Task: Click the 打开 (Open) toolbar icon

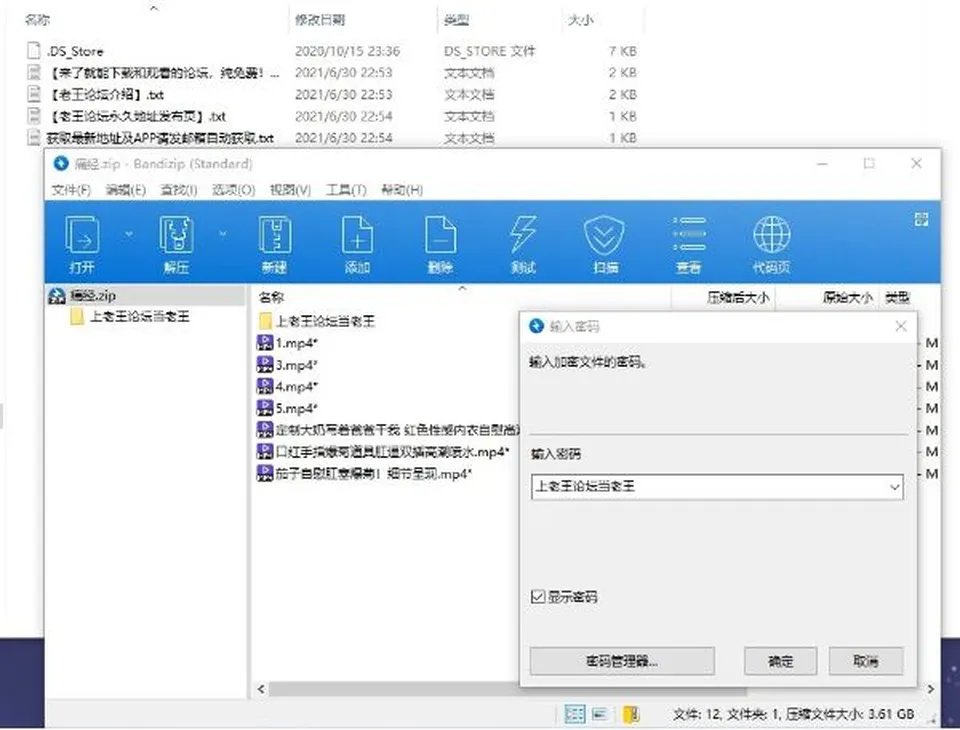Action: [x=82, y=235]
